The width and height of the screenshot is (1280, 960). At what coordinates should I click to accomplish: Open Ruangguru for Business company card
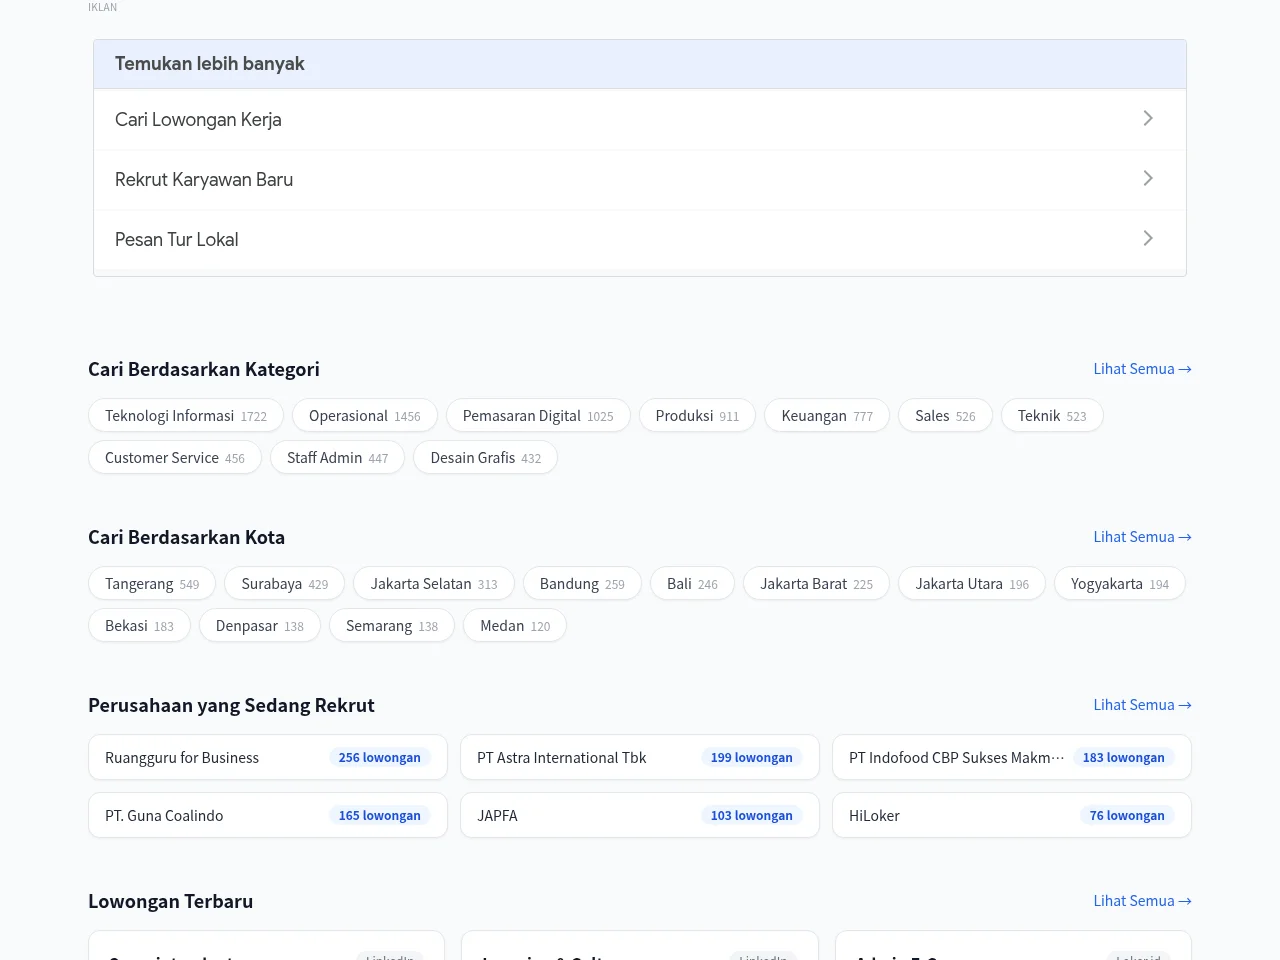[x=268, y=758]
